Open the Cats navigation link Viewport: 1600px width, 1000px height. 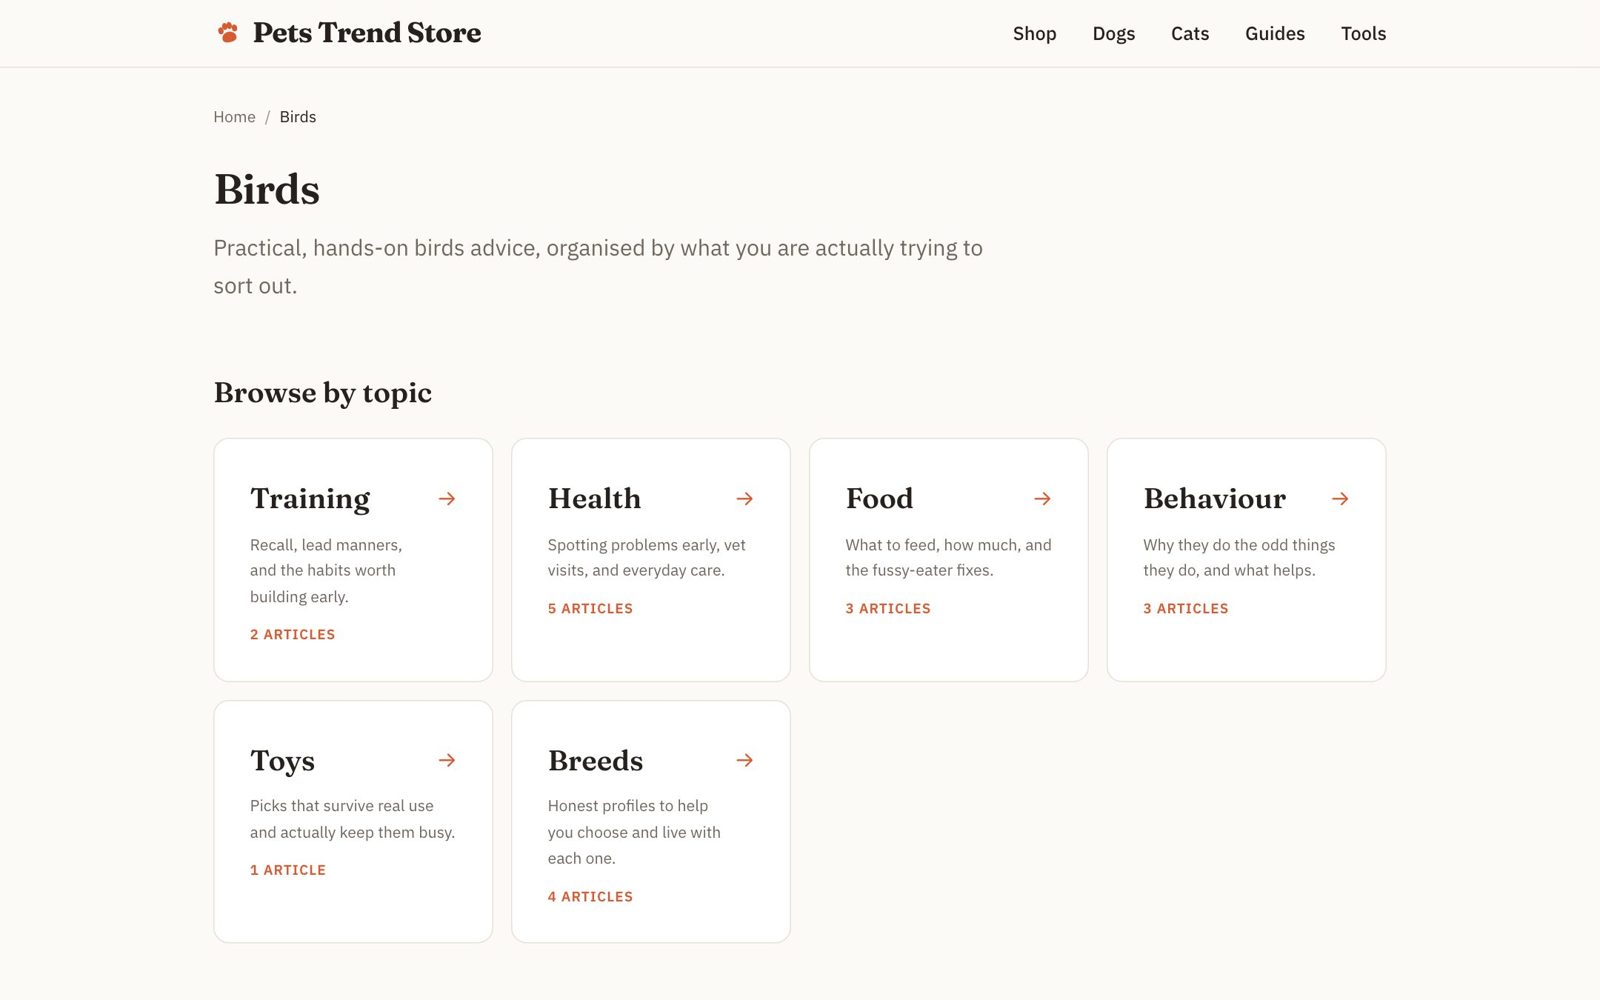[1190, 34]
